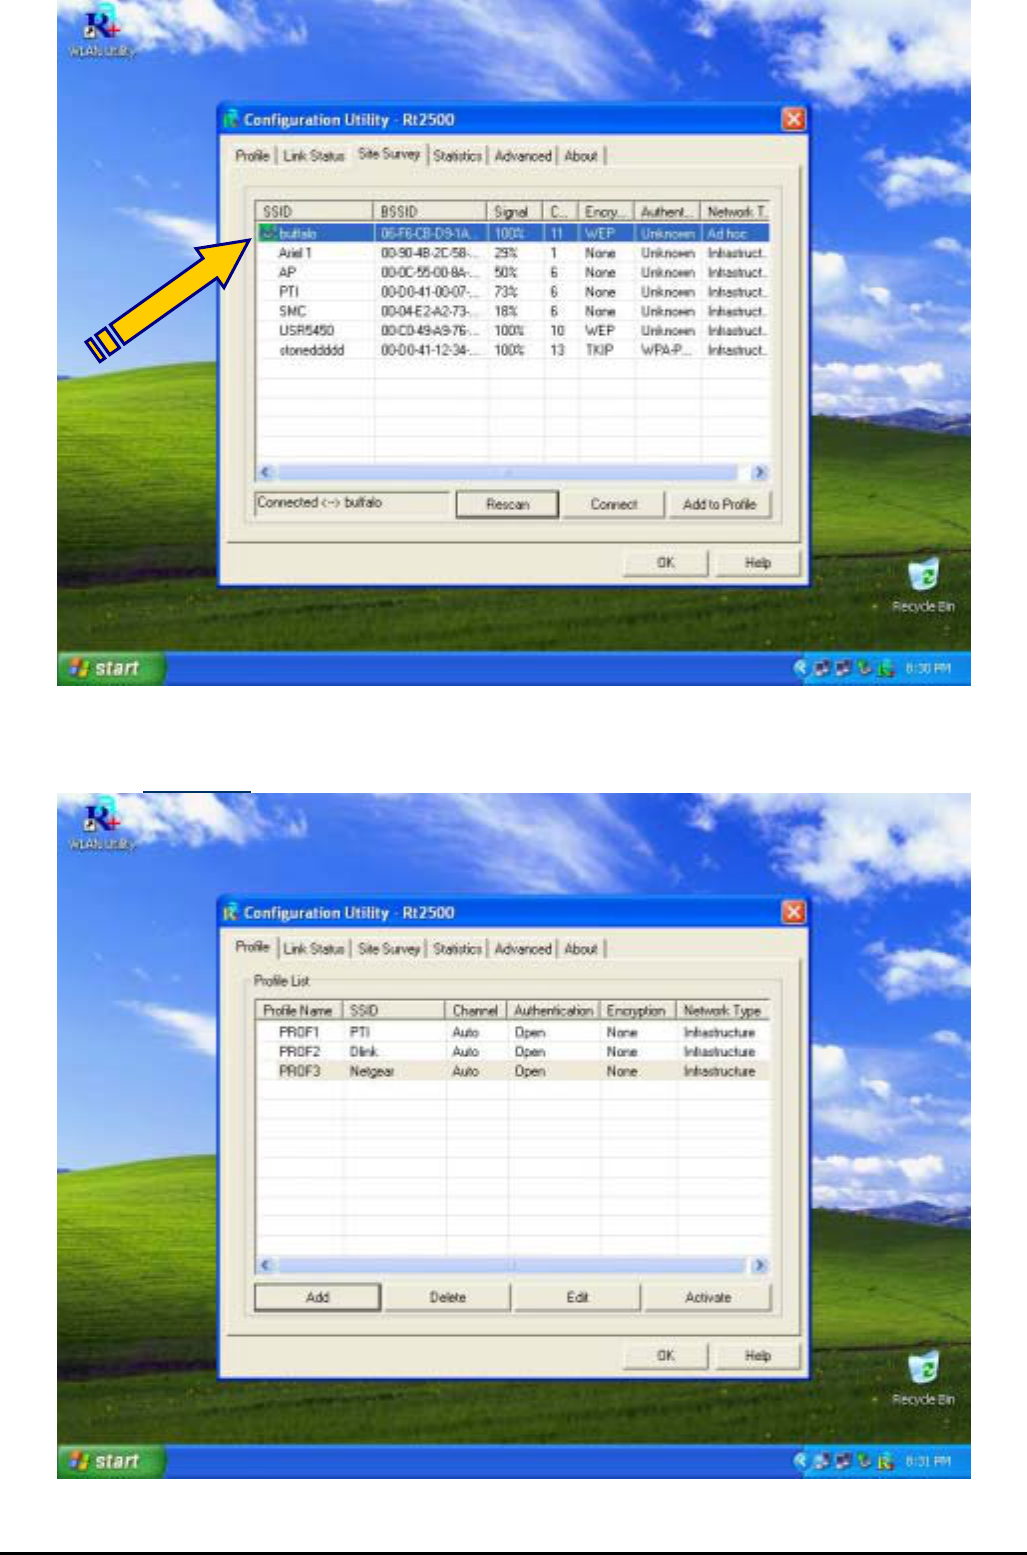Activate the selected profile with Activate button
The width and height of the screenshot is (1027, 1555).
(708, 1297)
